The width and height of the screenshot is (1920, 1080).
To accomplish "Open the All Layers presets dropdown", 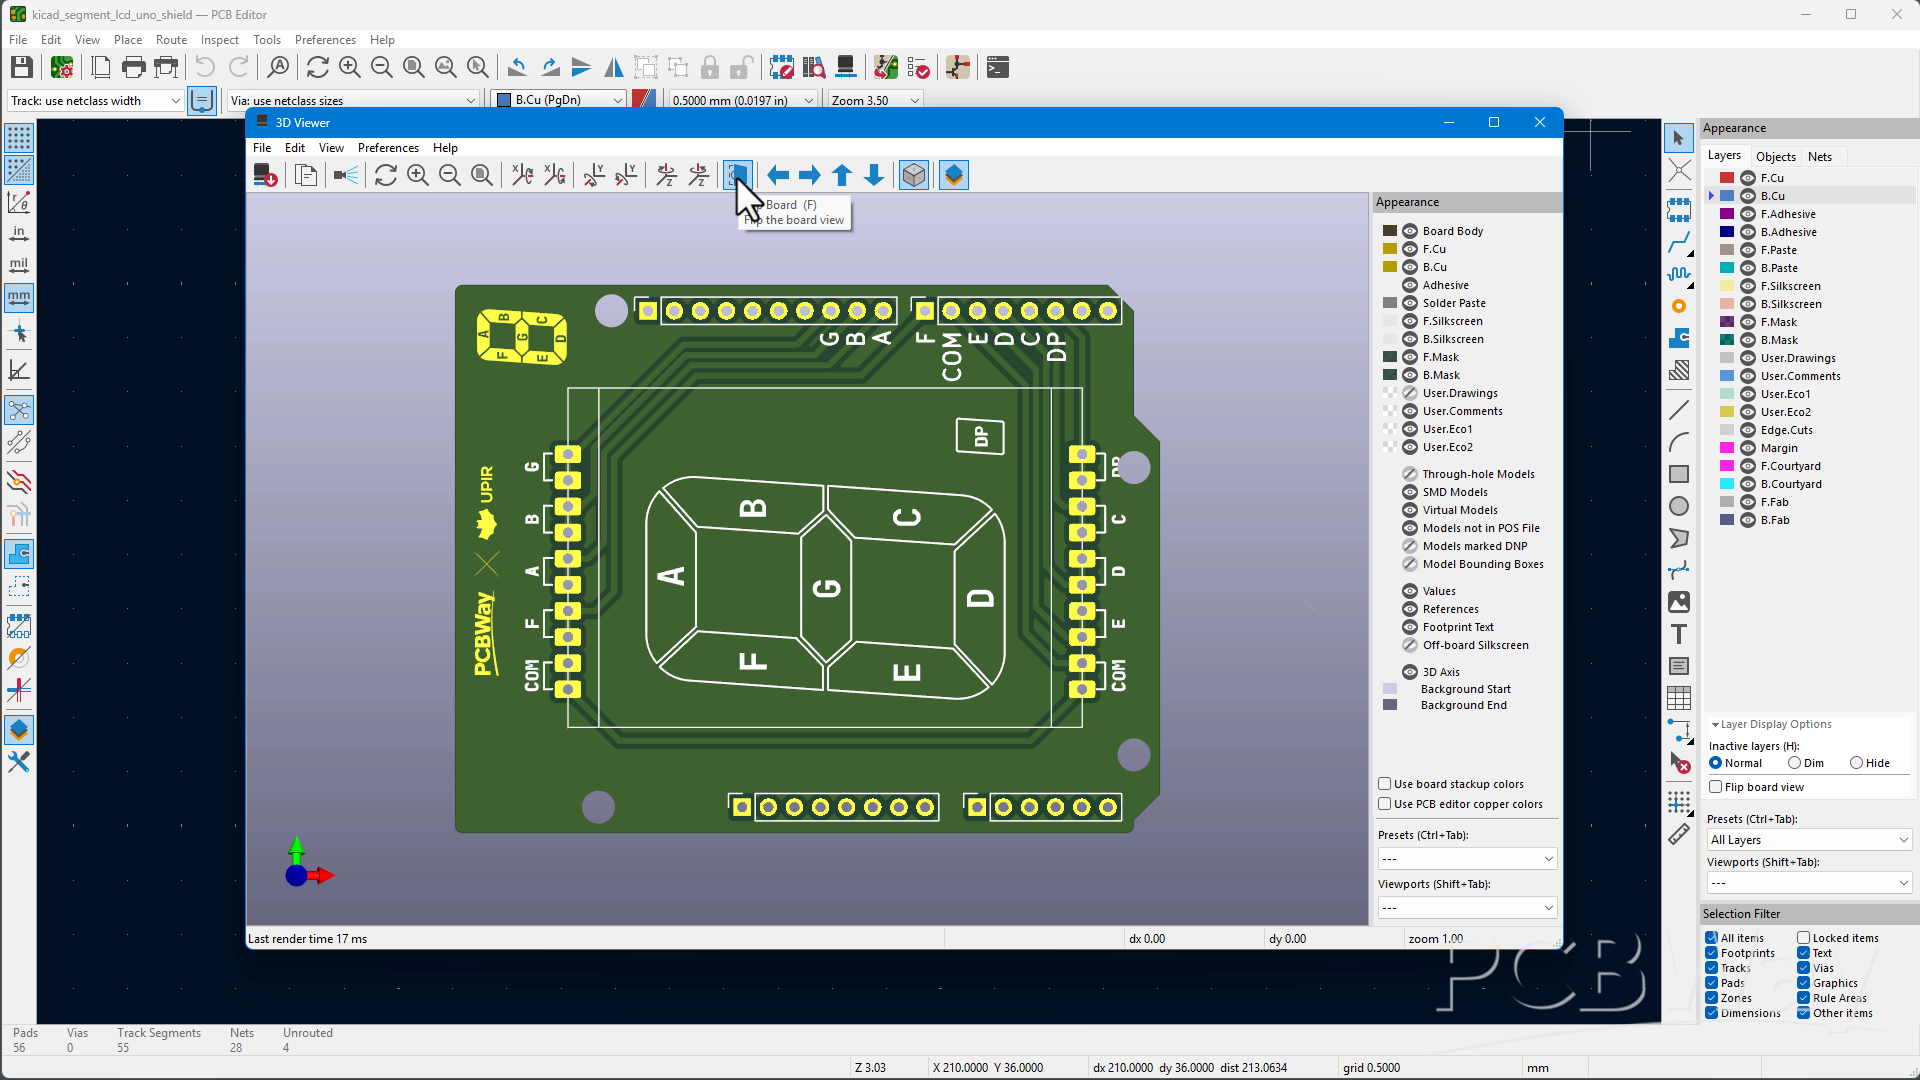I will tap(1809, 840).
